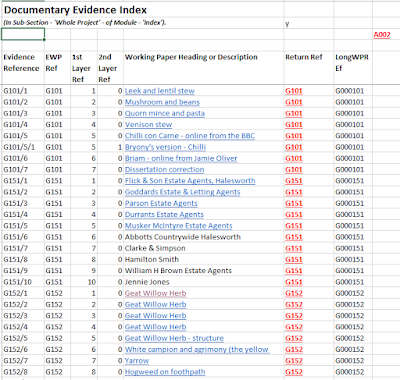Follow the G152 return ref in row G152/8

(294, 372)
